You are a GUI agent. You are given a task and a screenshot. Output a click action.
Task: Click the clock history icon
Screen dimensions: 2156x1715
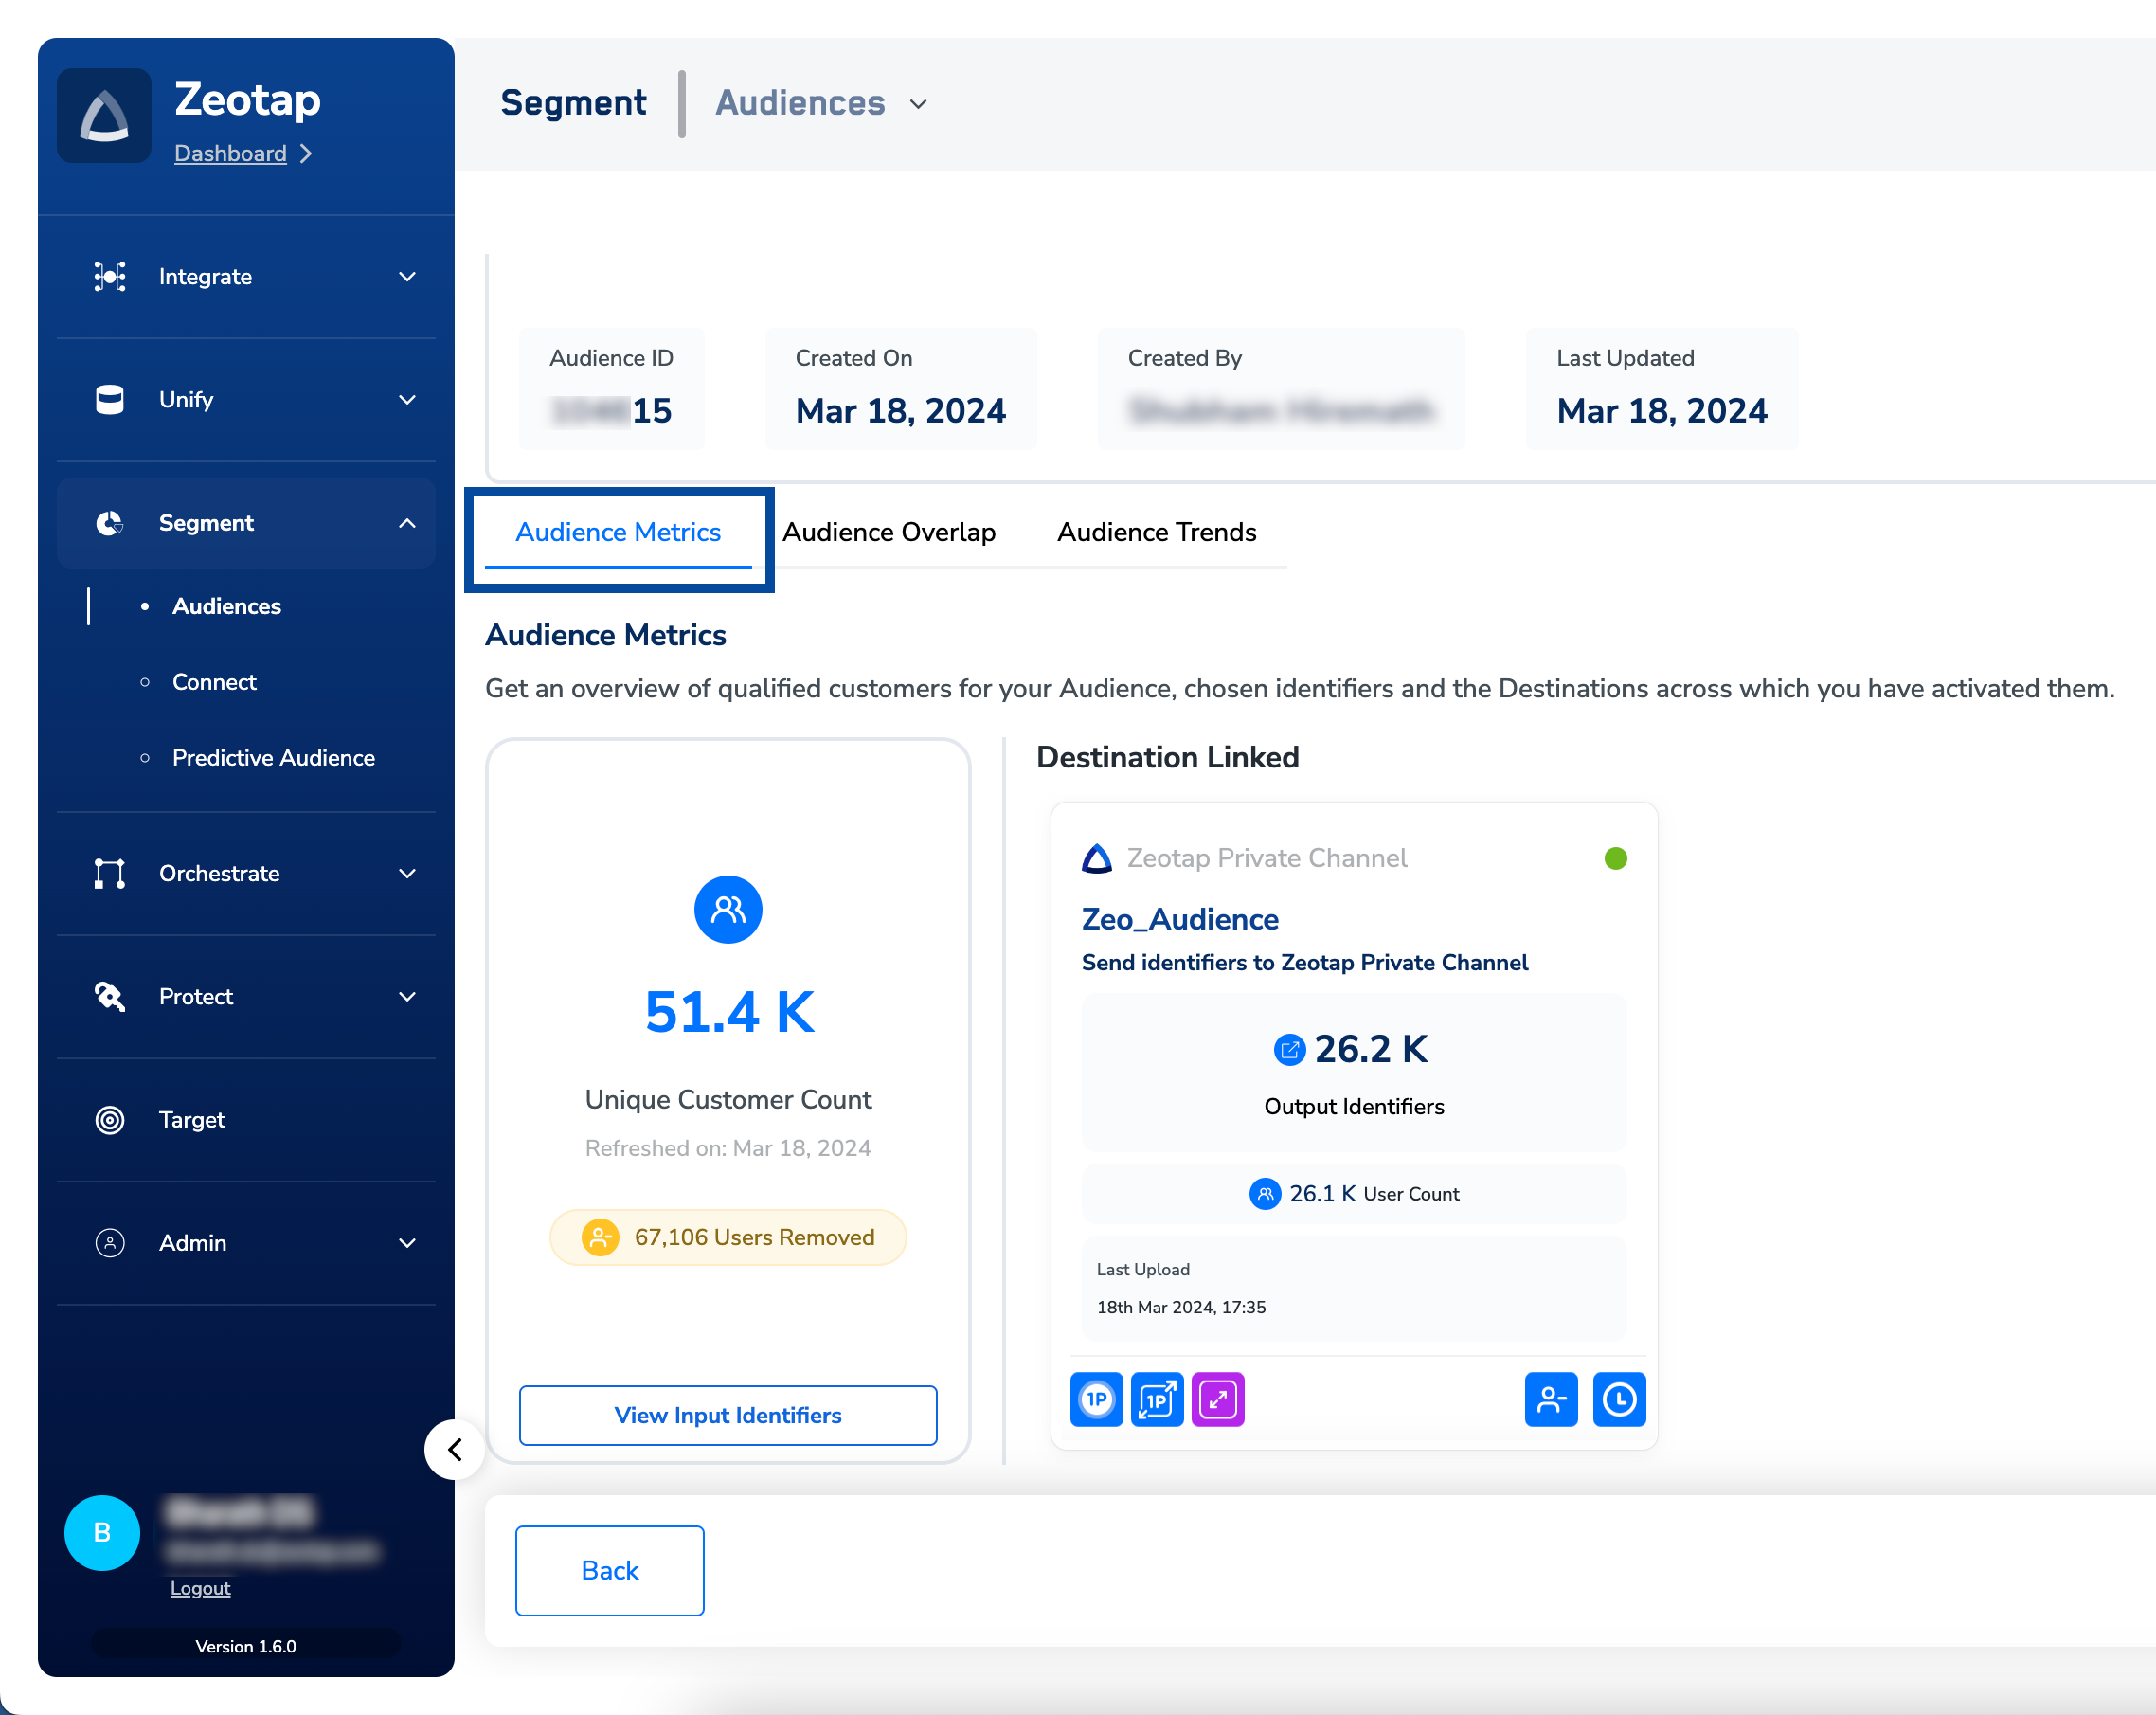click(x=1618, y=1398)
